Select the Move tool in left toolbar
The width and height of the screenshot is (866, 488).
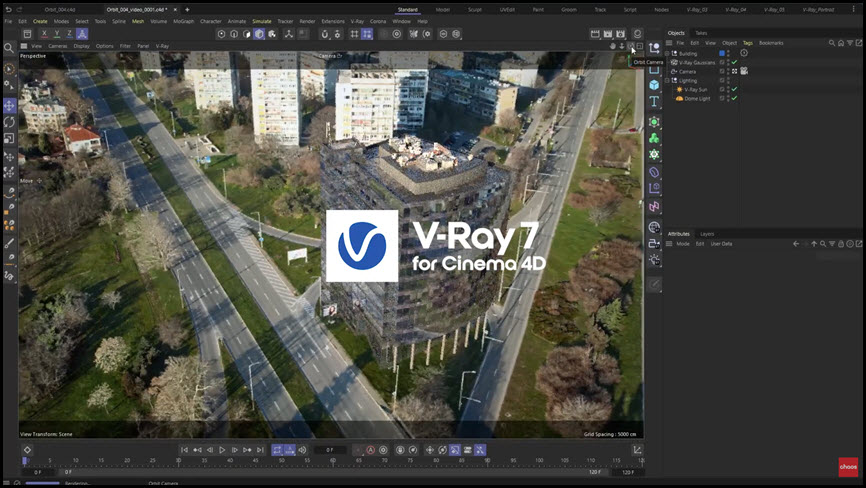(9, 105)
